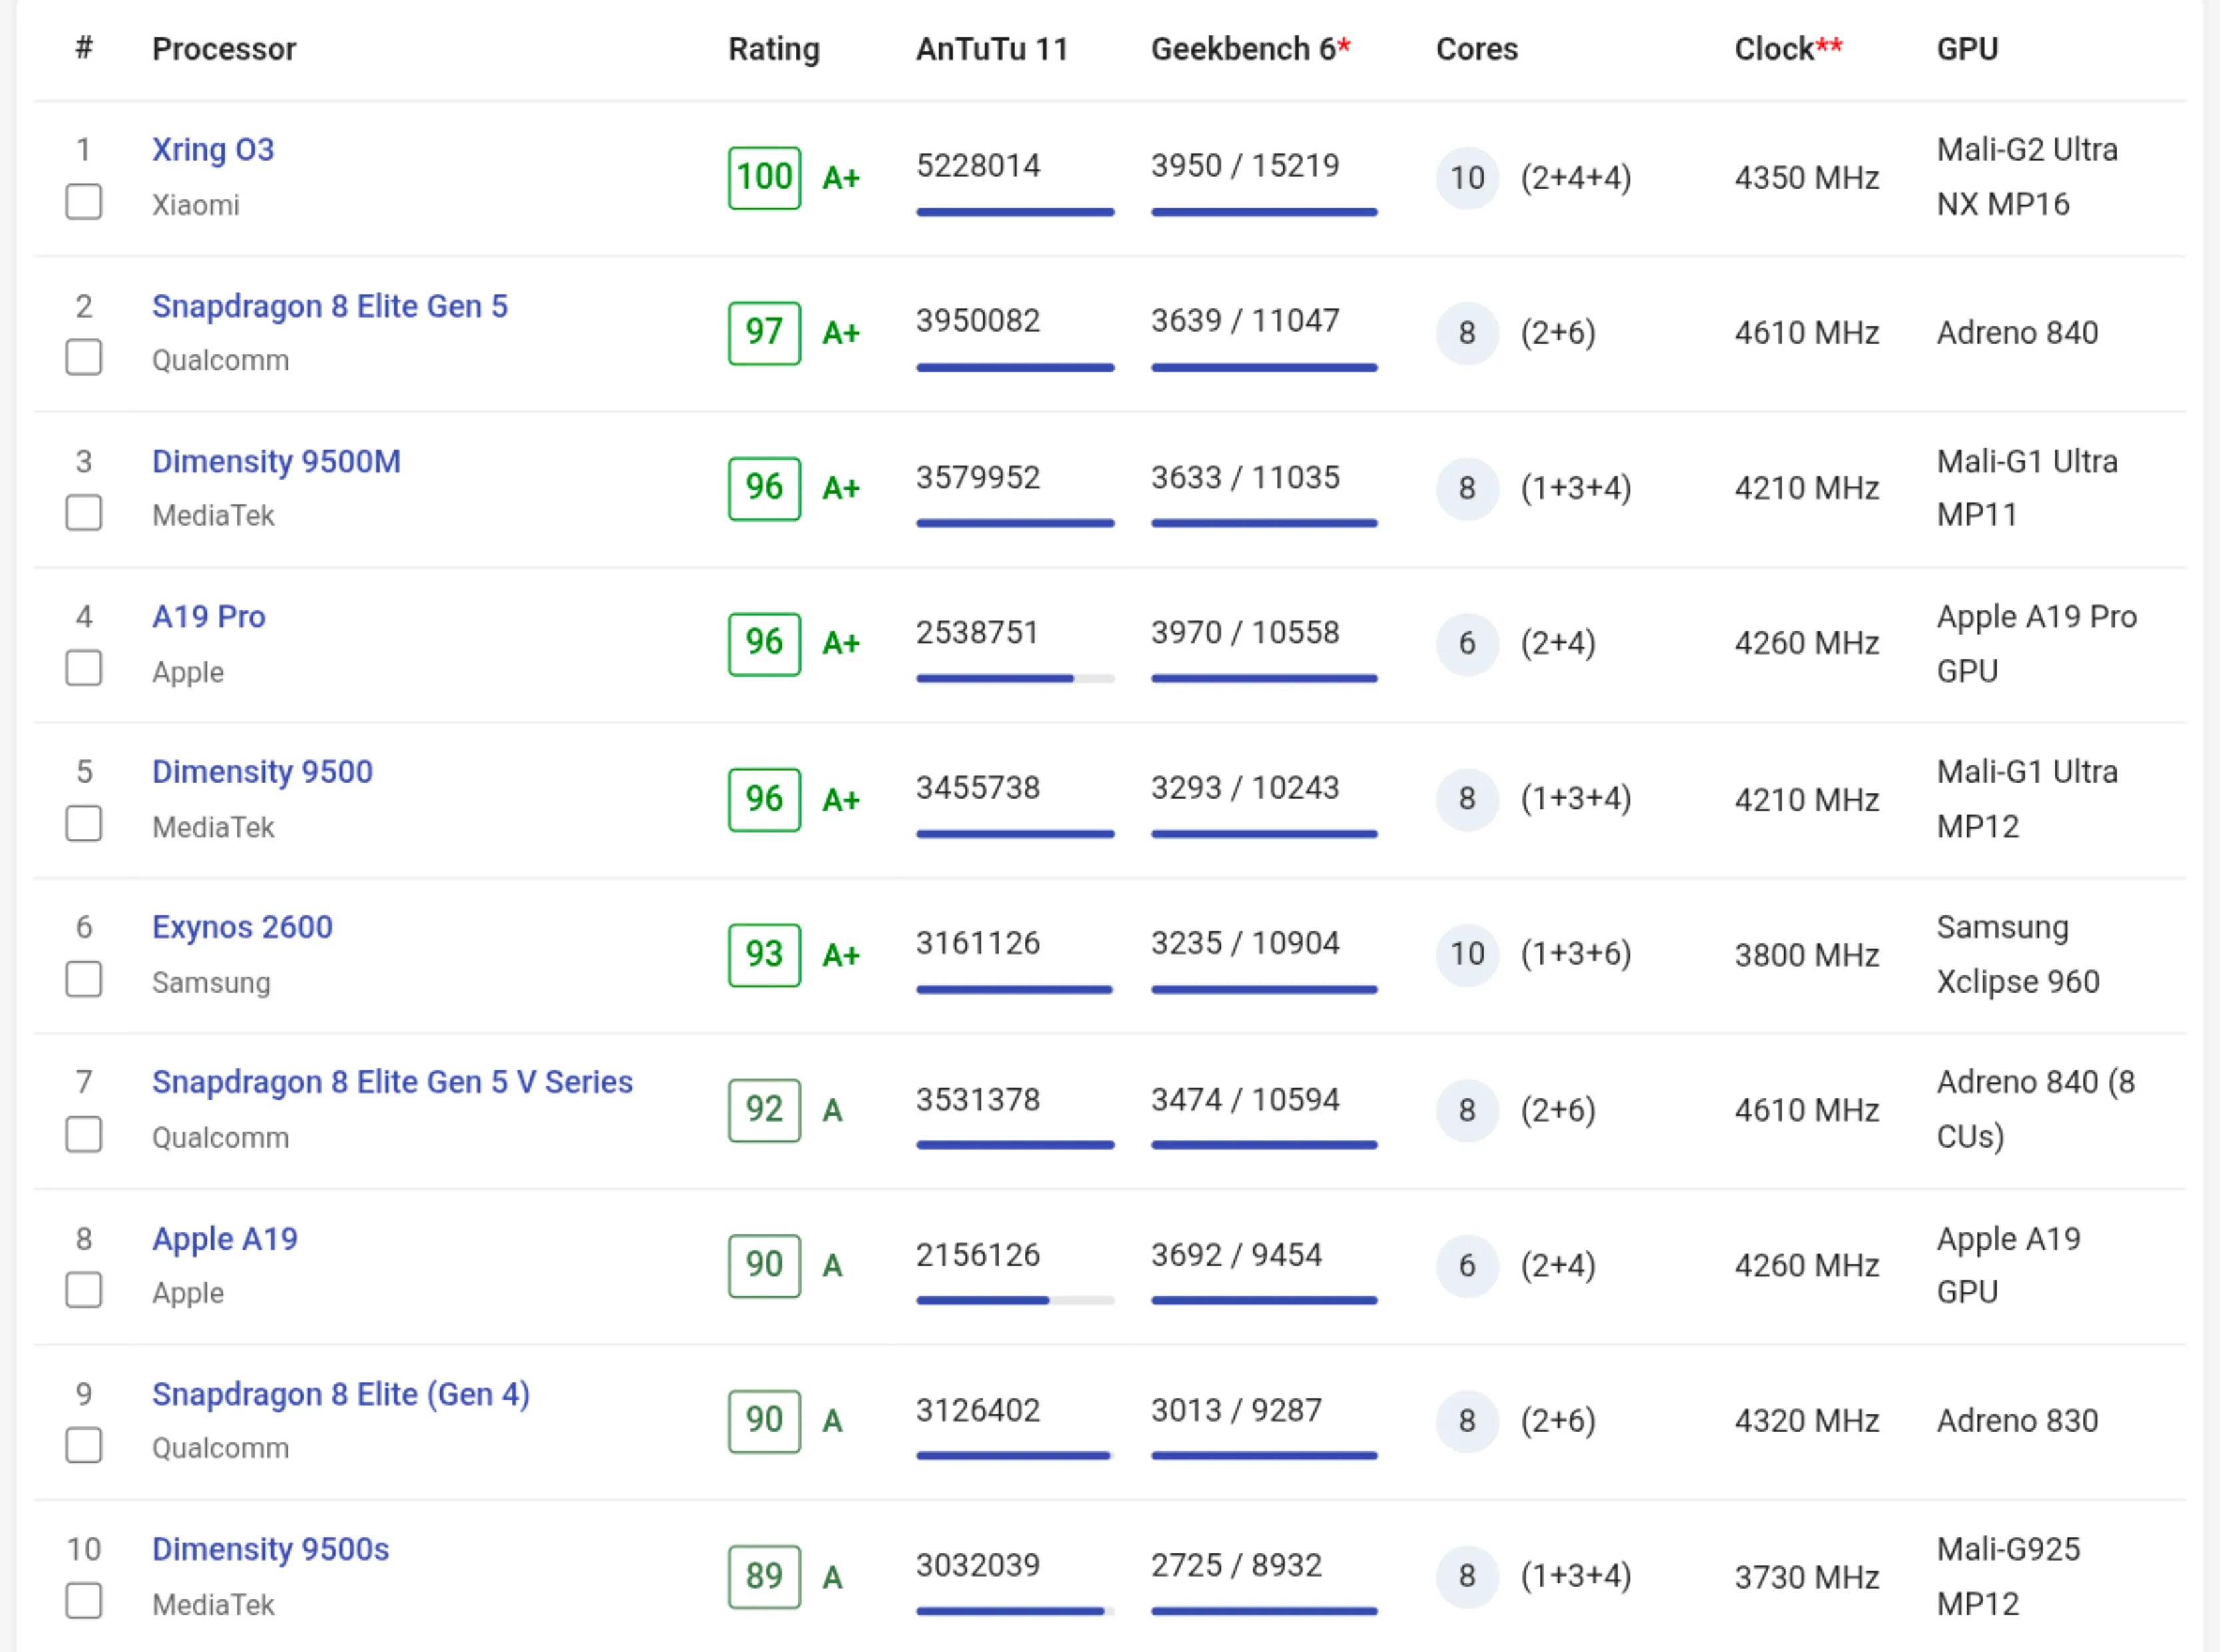The height and width of the screenshot is (1652, 2220).
Task: Click the 4350 MHz clock value
Action: 1807,178
